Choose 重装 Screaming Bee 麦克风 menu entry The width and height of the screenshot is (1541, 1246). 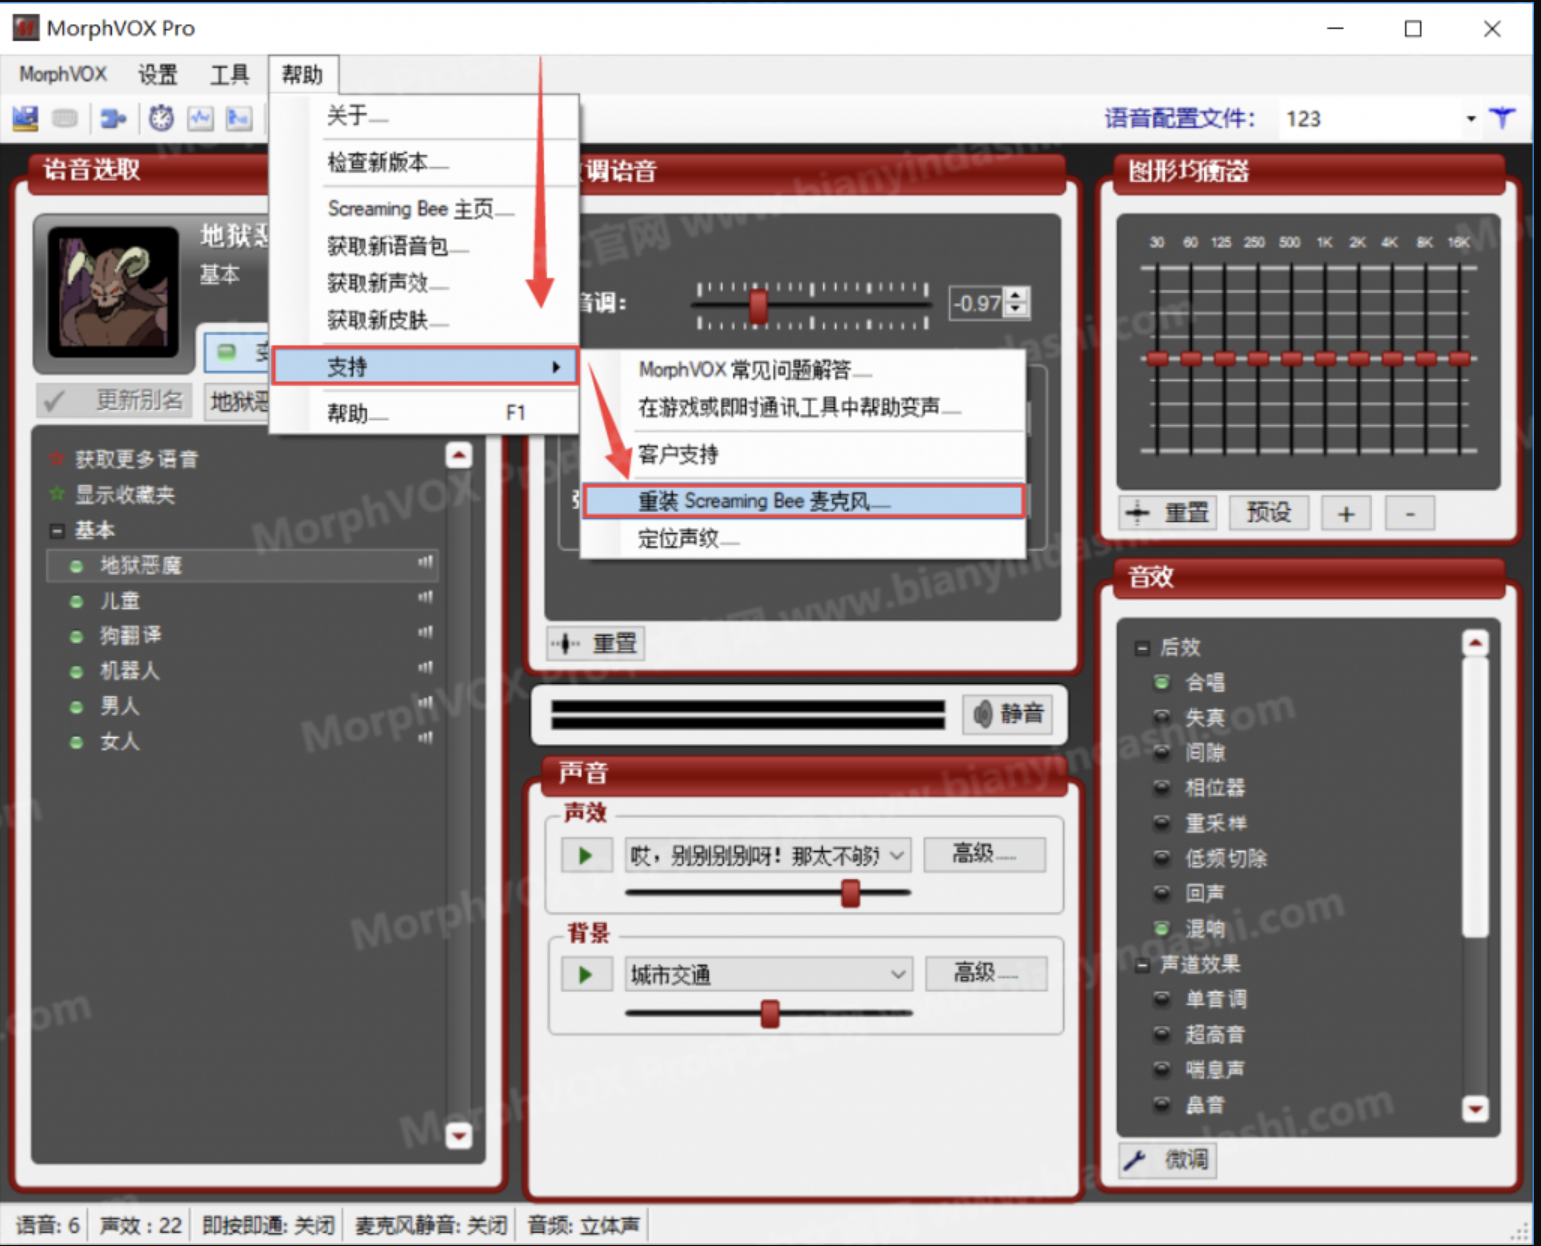click(x=804, y=501)
